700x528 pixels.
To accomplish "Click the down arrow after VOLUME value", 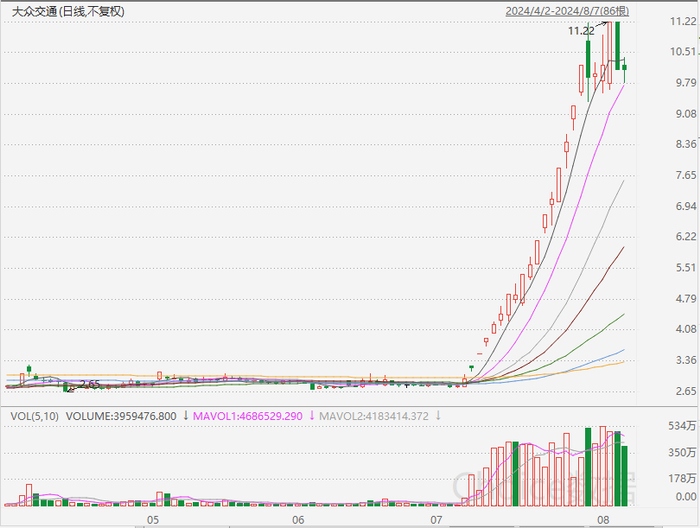I will click(186, 416).
